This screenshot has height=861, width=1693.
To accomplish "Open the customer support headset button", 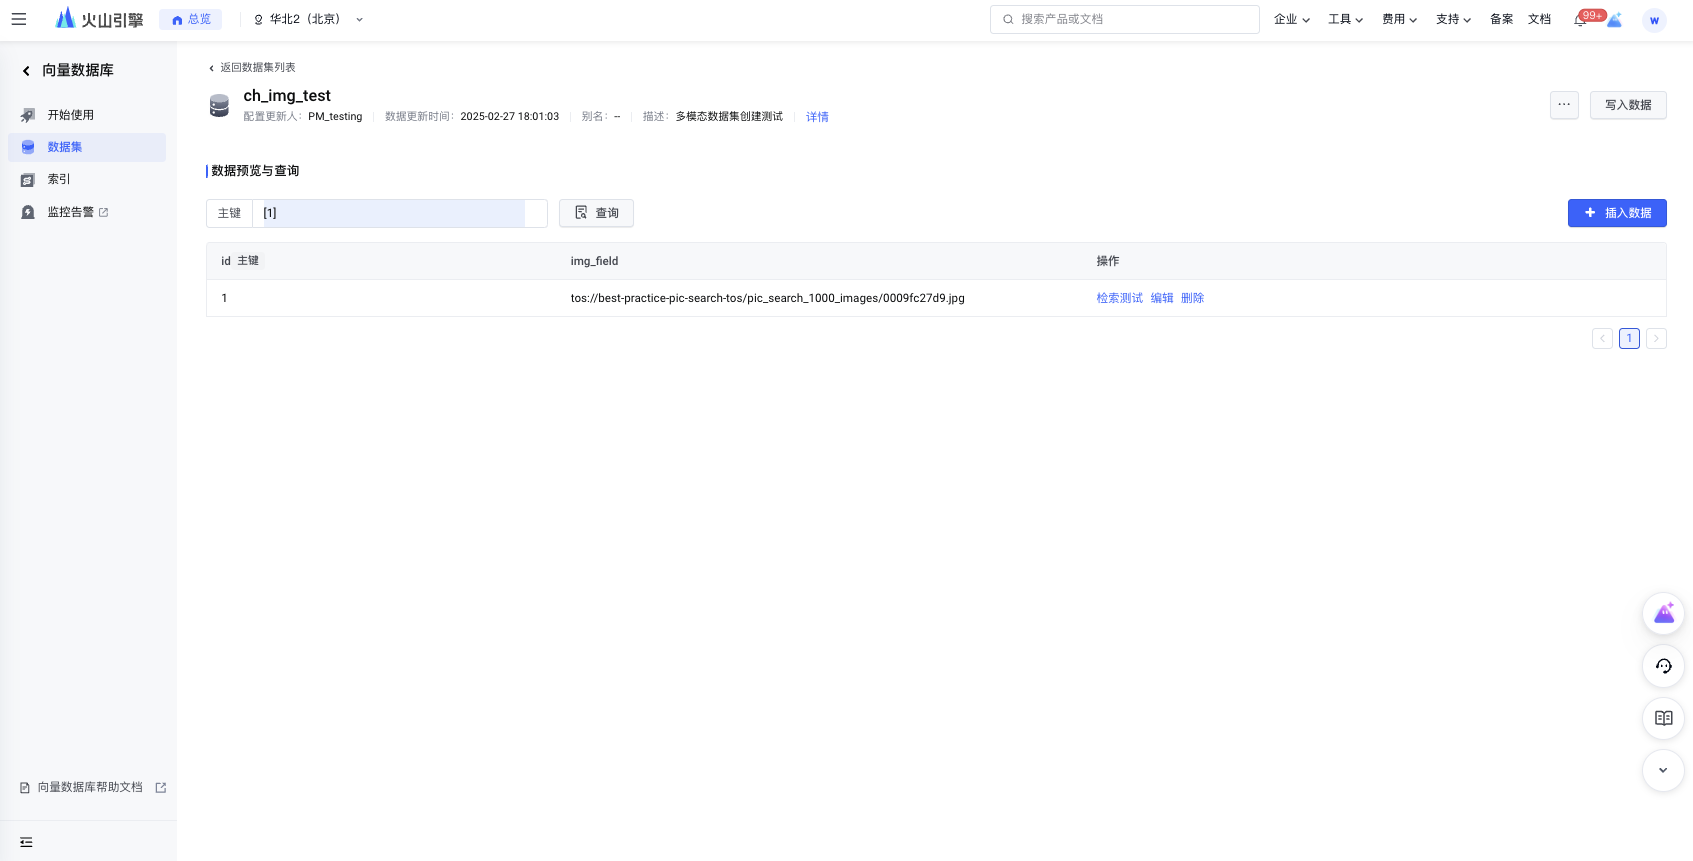I will 1664,666.
